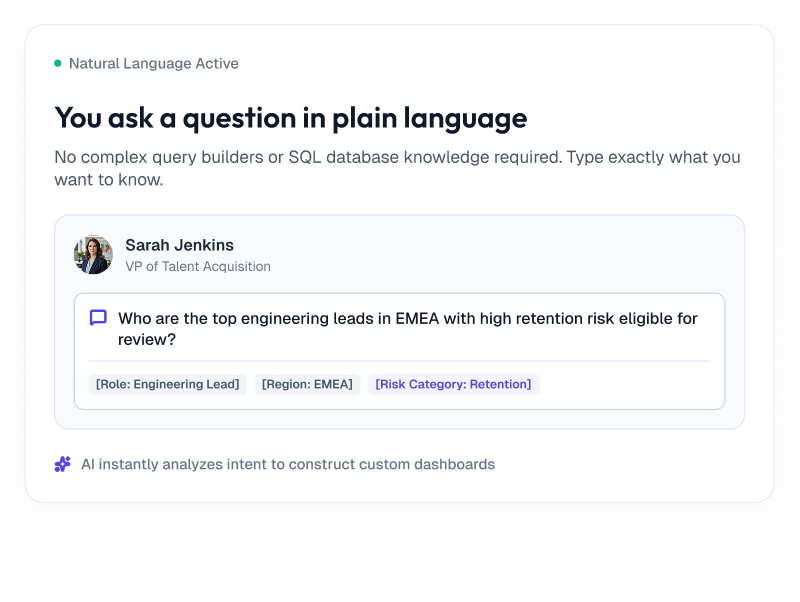Image resolution: width=800 pixels, height=602 pixels.
Task: Select the [Risk Category: Retention] tag
Action: (x=454, y=384)
